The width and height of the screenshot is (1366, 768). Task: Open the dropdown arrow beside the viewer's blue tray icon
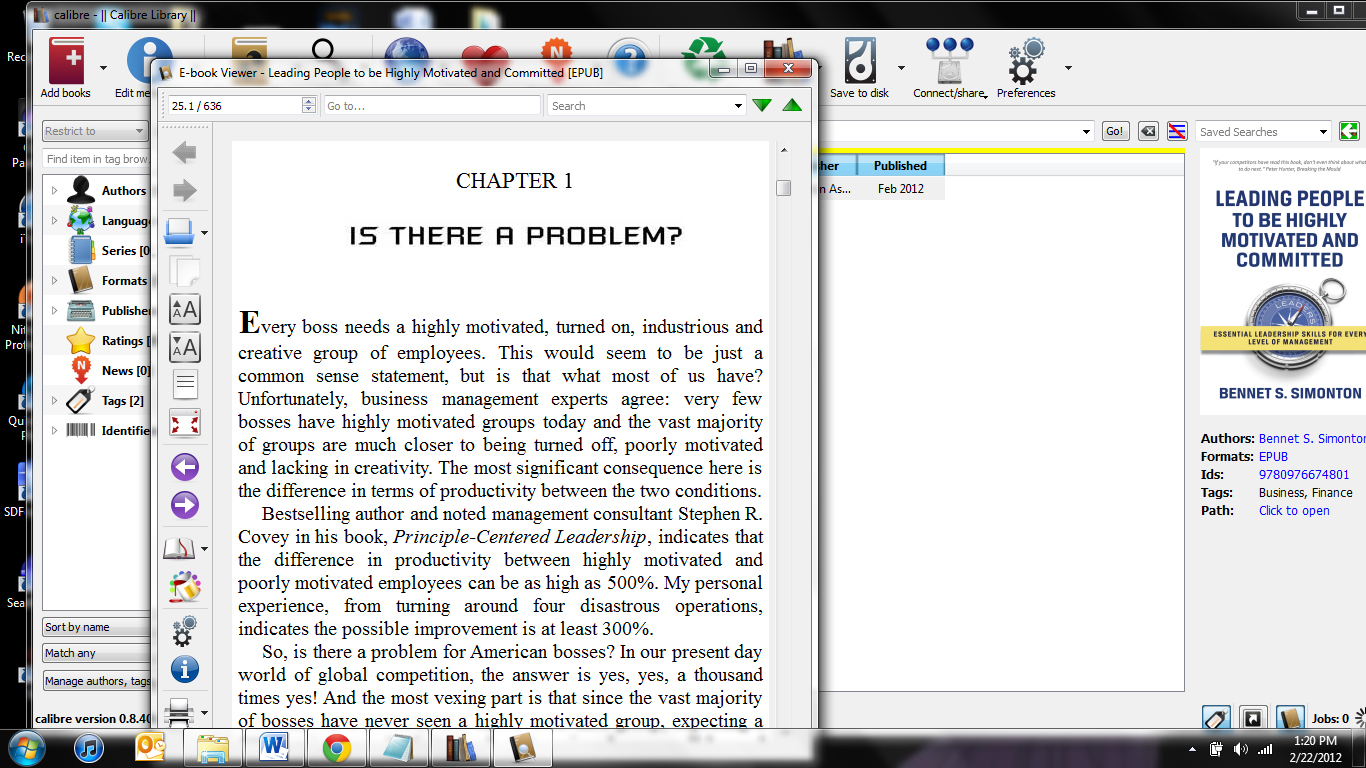(204, 233)
